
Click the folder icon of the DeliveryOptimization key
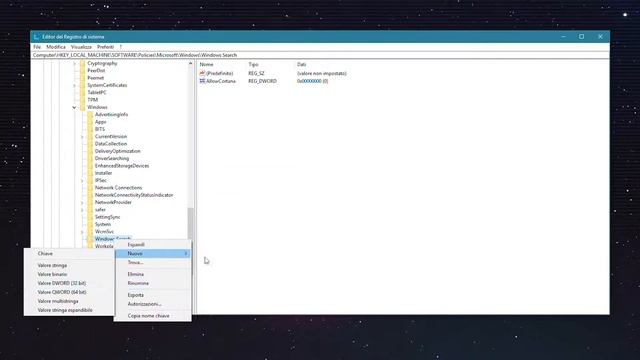coord(90,151)
